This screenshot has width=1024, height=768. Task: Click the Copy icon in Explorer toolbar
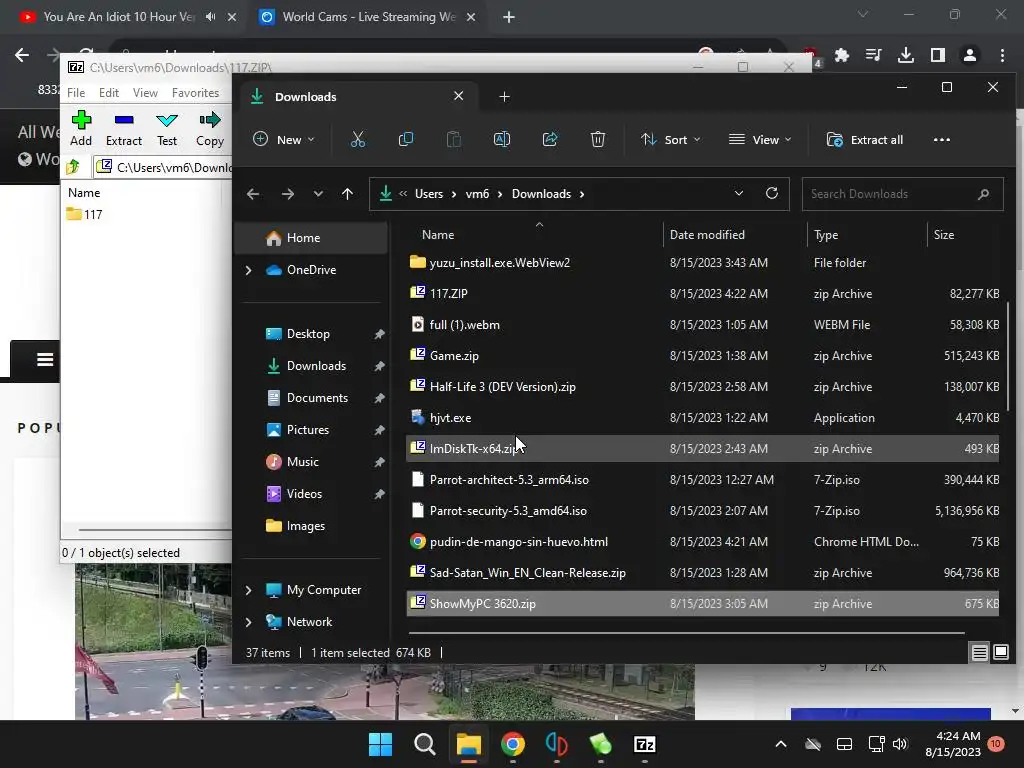tap(406, 139)
